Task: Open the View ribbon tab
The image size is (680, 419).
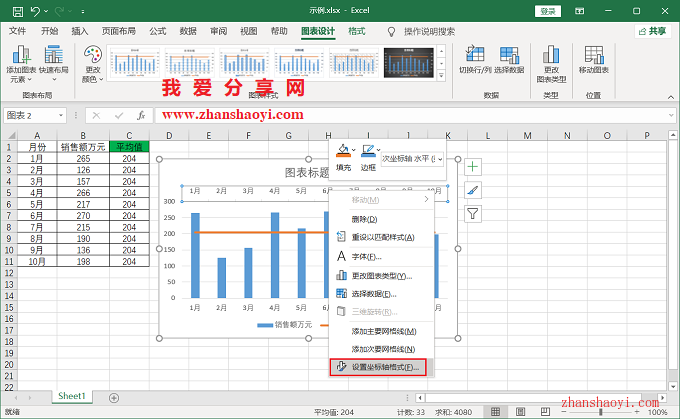Action: (x=249, y=31)
